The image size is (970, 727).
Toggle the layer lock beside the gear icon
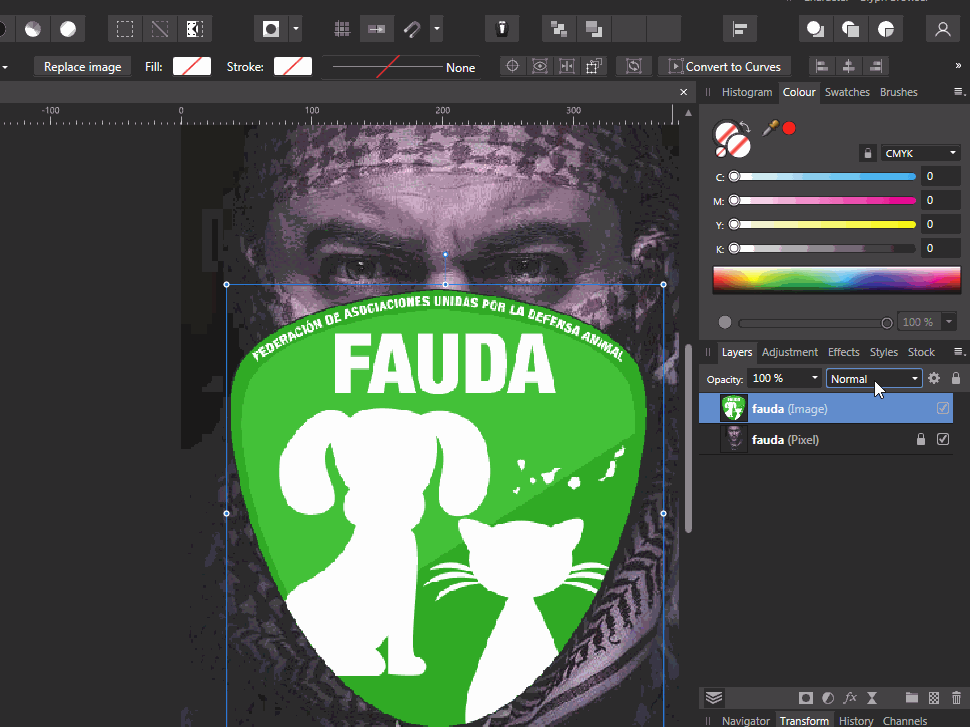tap(956, 378)
